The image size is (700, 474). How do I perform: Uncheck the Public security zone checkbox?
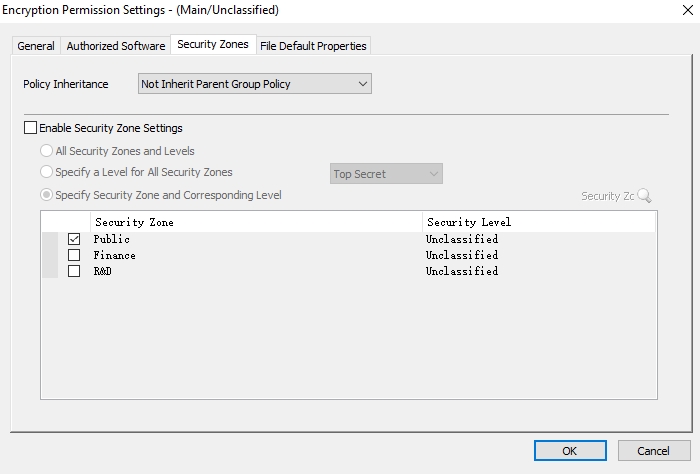tap(74, 239)
